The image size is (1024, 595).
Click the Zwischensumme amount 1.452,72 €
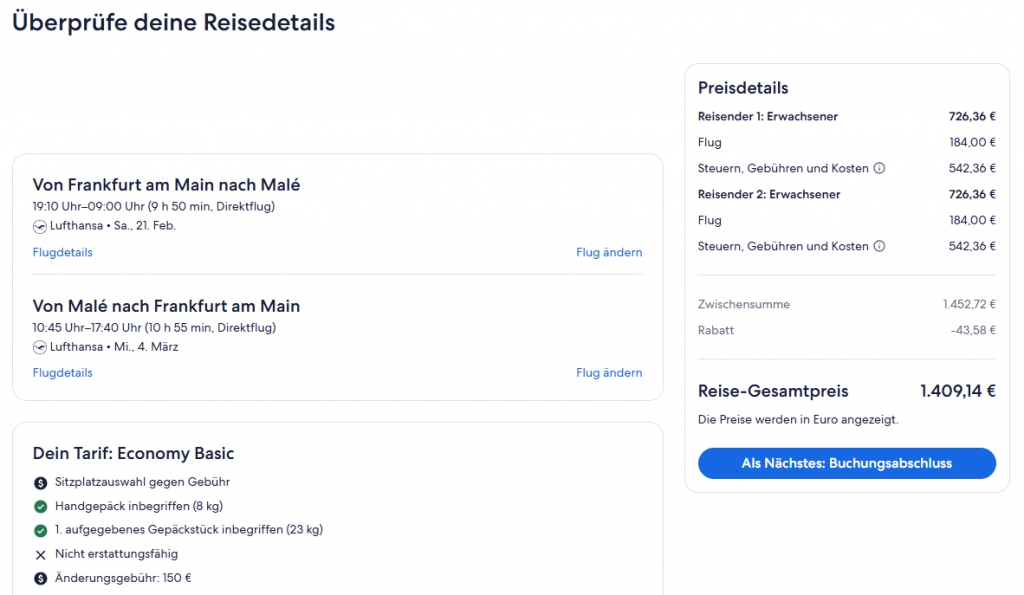(x=968, y=304)
